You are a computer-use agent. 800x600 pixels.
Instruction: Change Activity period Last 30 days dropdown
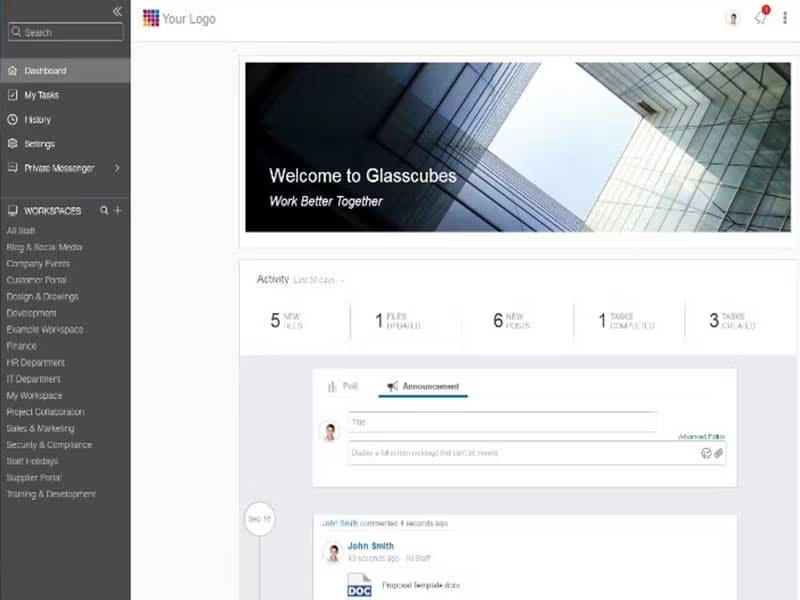318,280
